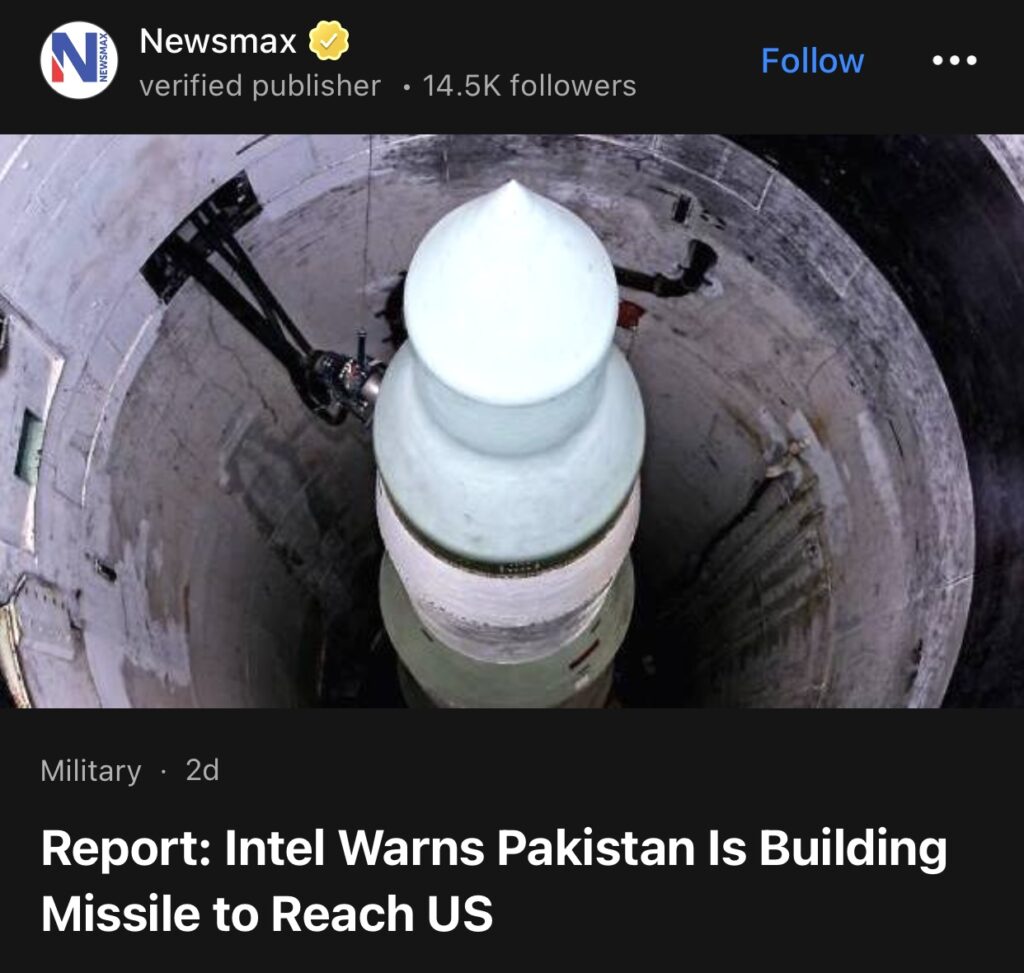
Task: Follow the Newsmax publisher
Action: [x=812, y=61]
